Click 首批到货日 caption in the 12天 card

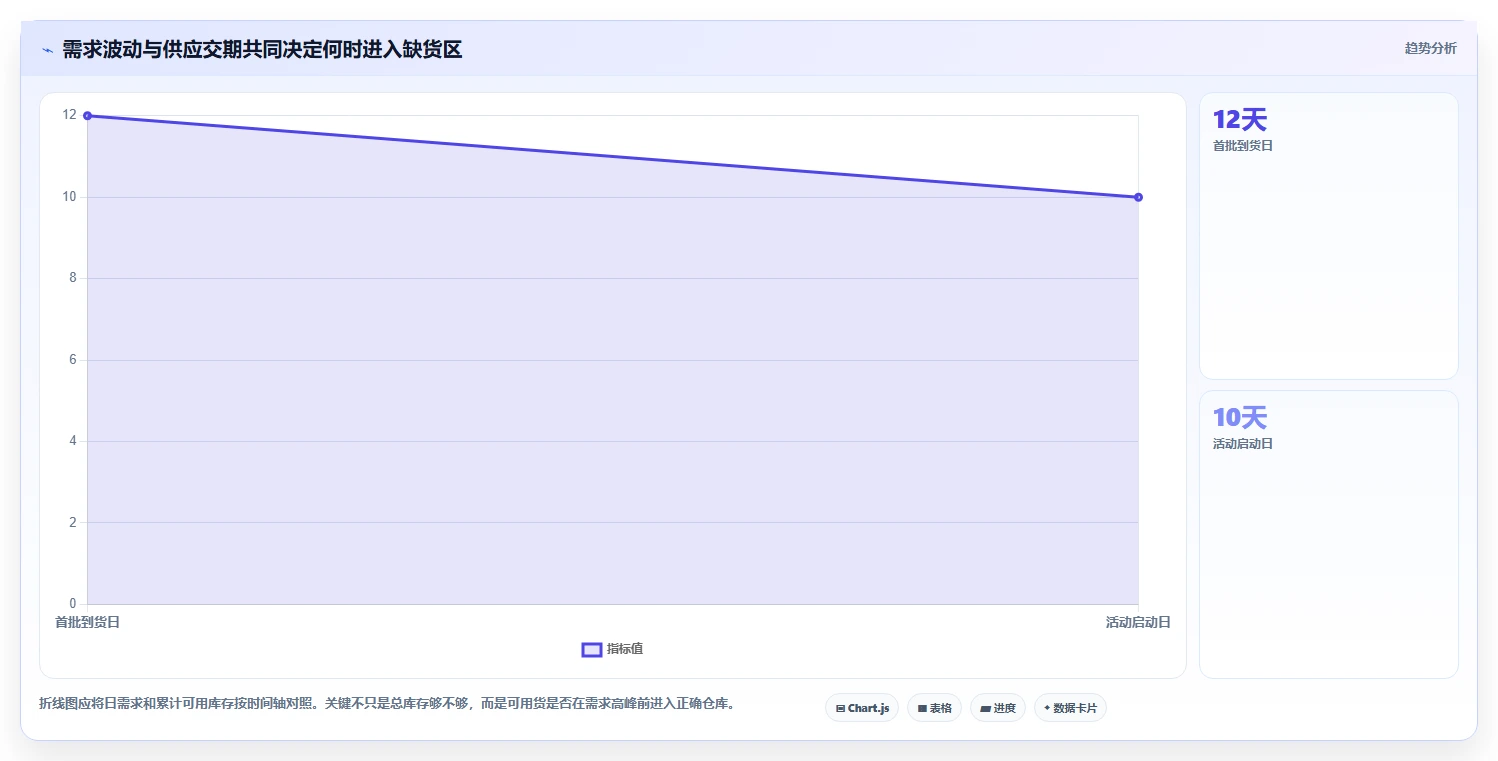1243,146
